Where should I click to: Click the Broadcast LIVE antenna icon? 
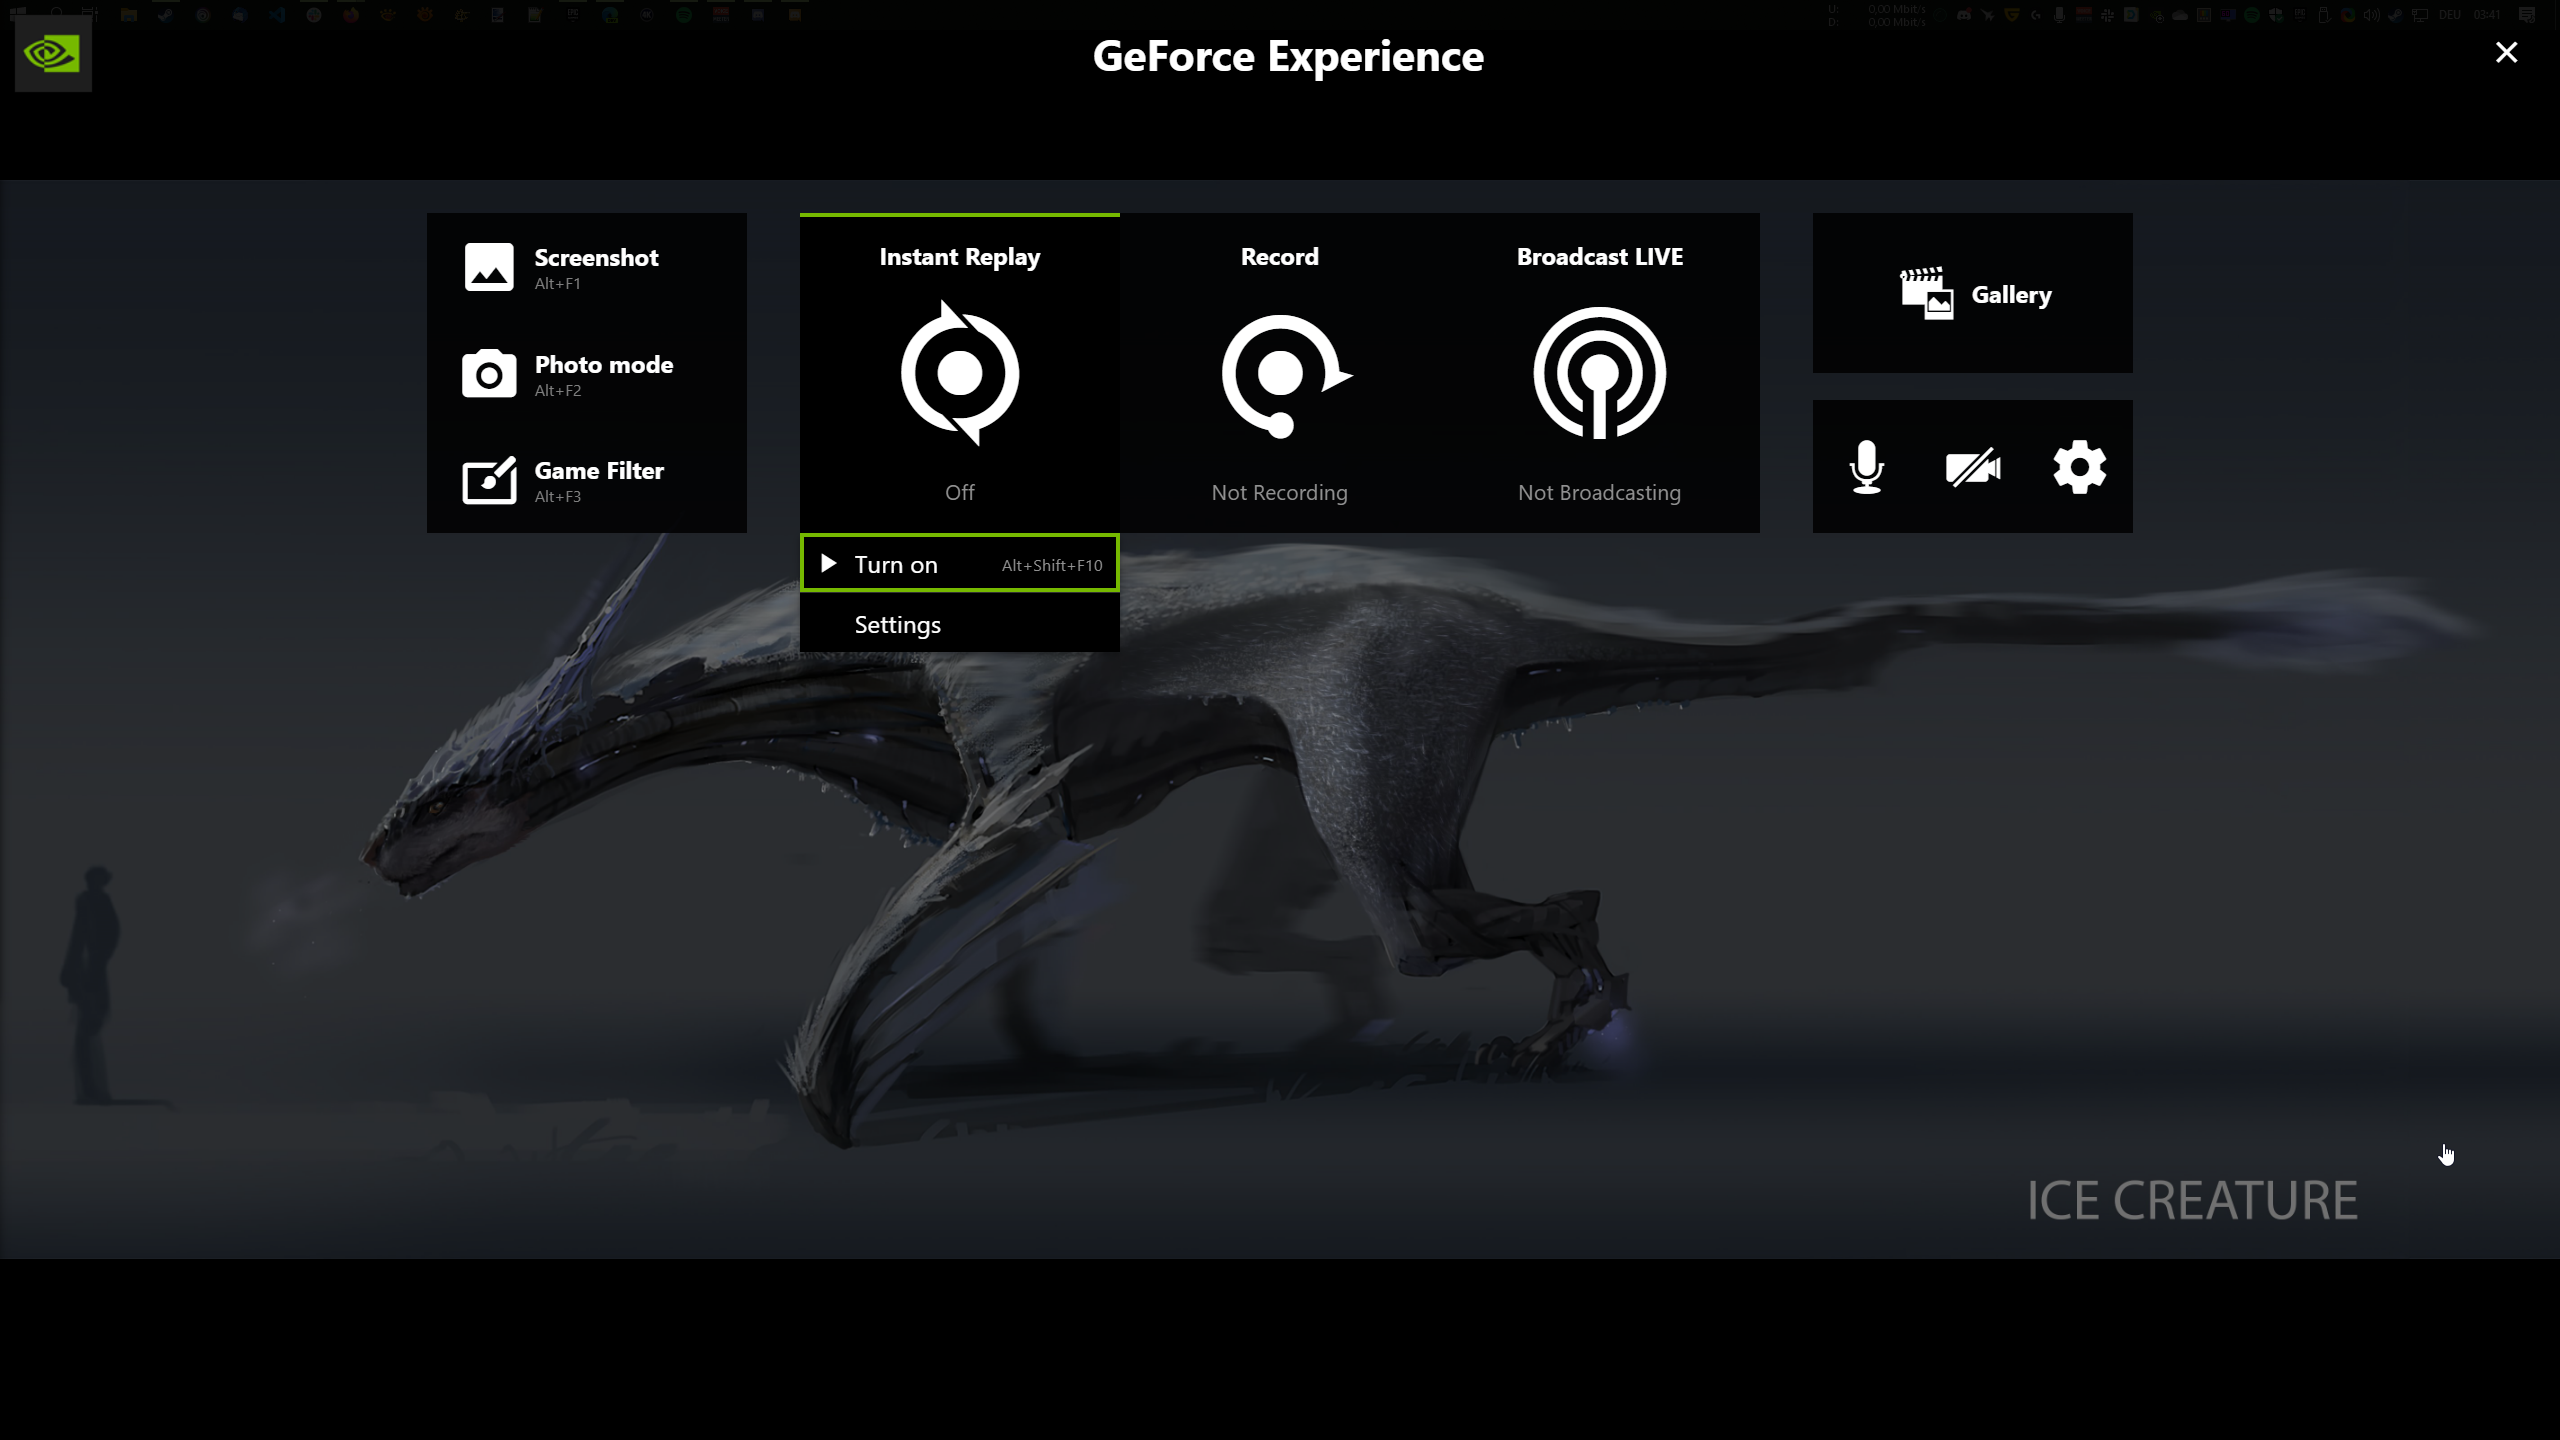click(1600, 373)
